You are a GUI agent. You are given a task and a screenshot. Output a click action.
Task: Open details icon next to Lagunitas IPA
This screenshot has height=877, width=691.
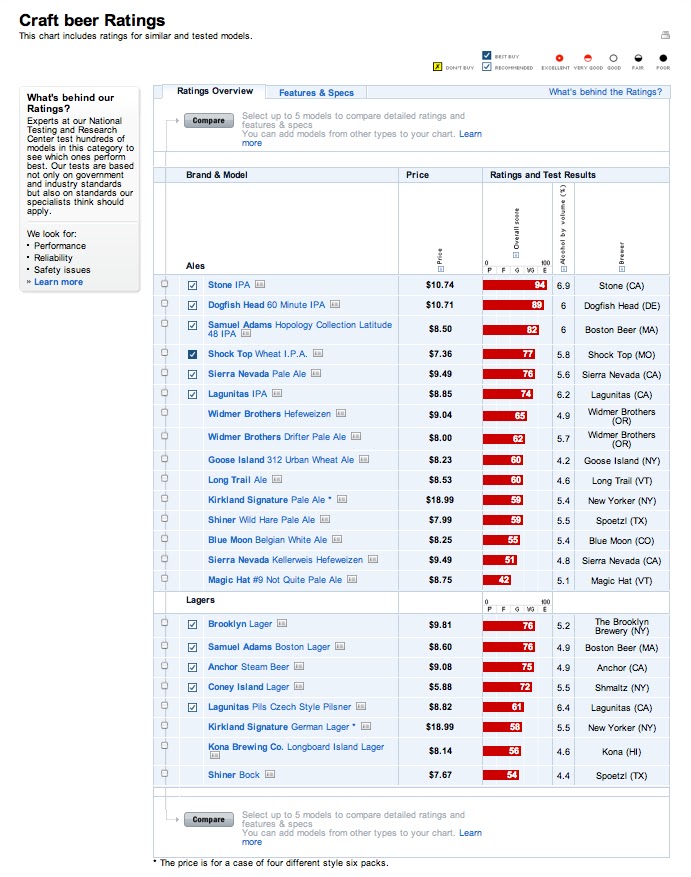tap(277, 393)
